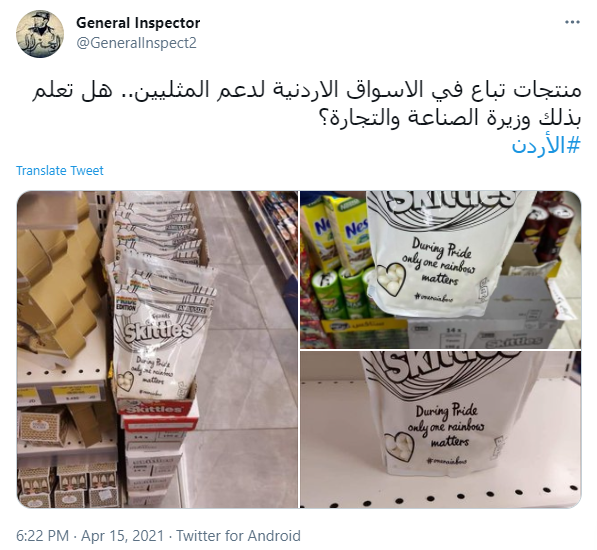This screenshot has height=550, width=597.
Task: Click Translate Tweet
Action: point(59,171)
